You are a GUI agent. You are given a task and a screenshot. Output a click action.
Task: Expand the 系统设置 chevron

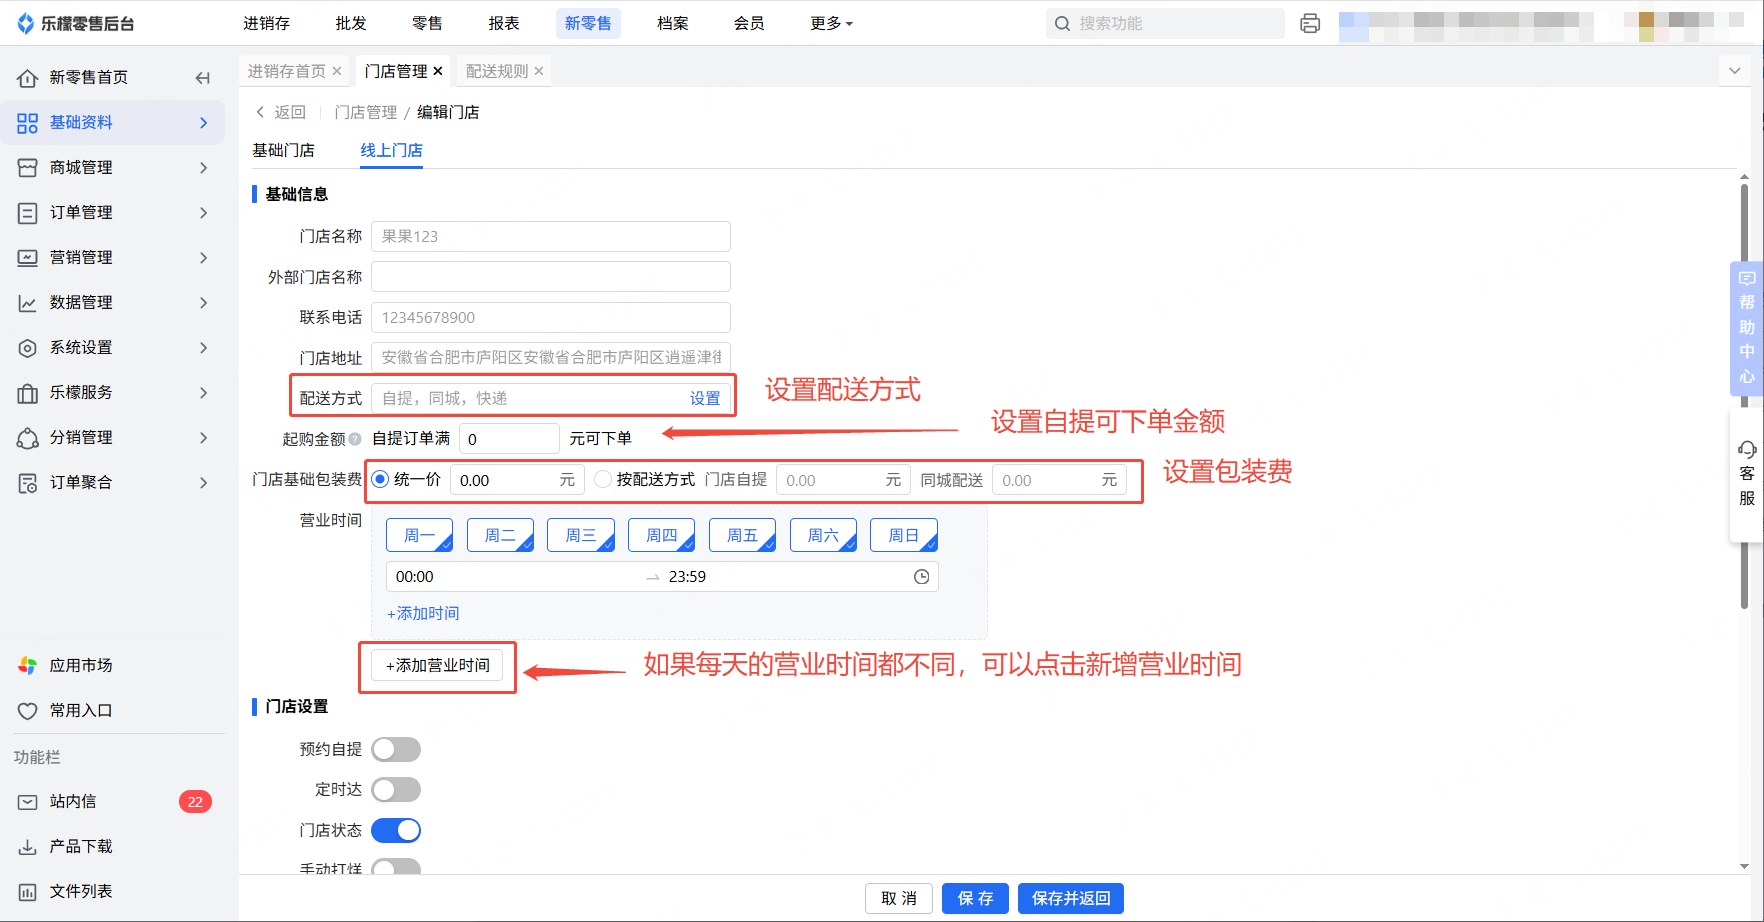pyautogui.click(x=204, y=348)
